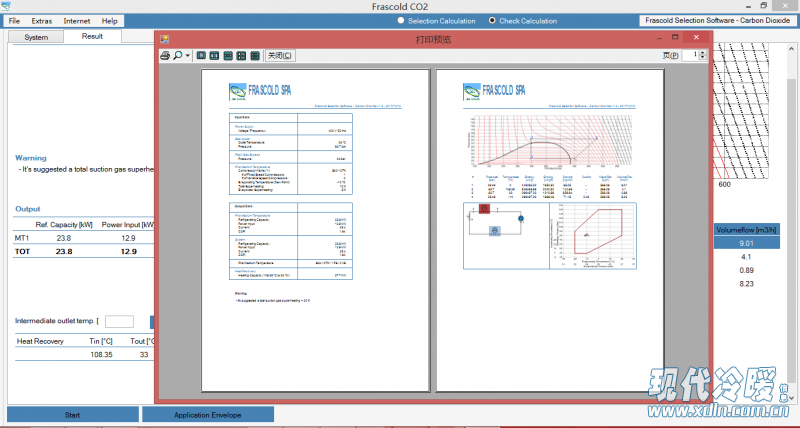Click first preview page thumbnail

(x=316, y=231)
